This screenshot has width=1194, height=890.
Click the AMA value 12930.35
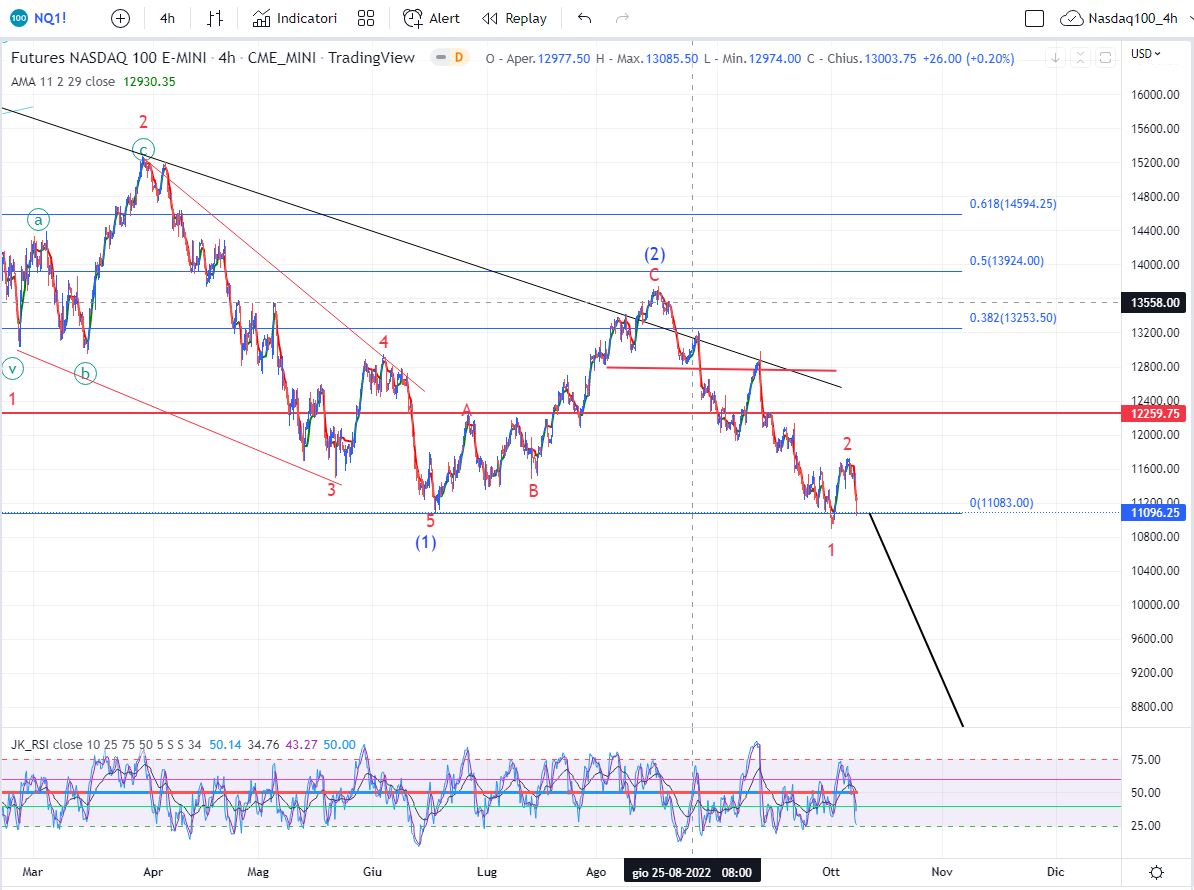click(x=149, y=81)
